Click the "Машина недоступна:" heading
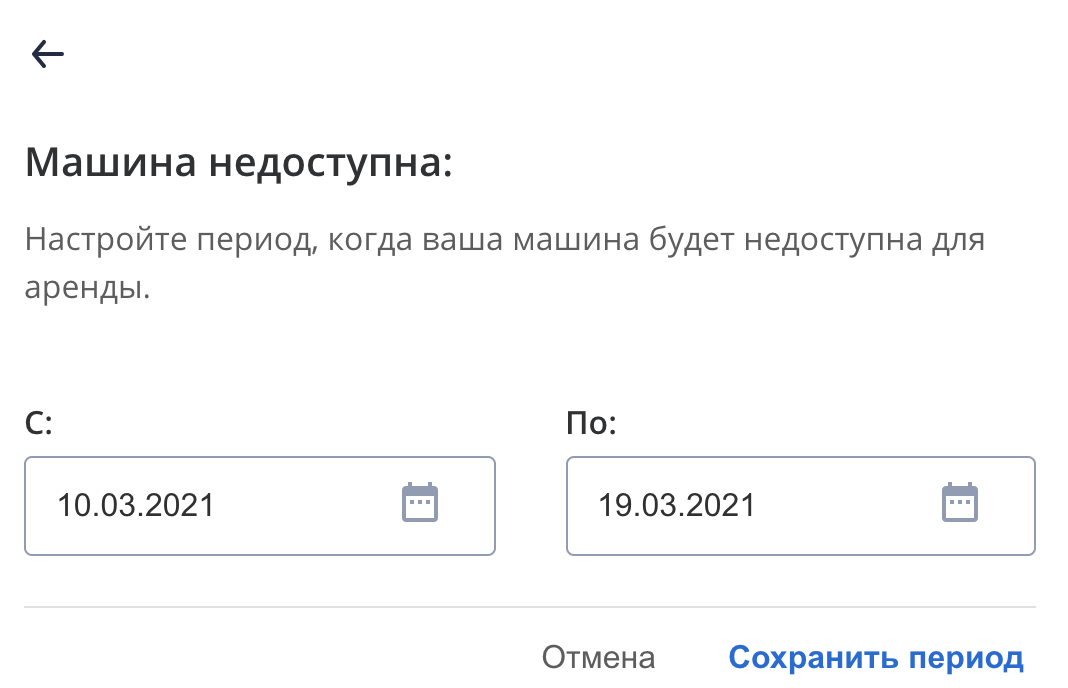 point(239,162)
